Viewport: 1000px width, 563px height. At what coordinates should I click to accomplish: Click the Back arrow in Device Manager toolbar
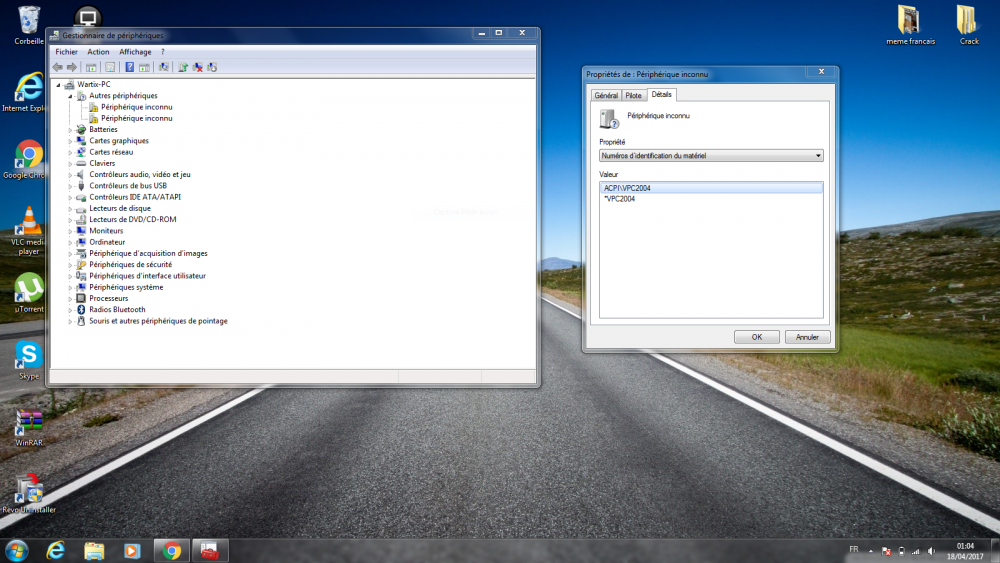(x=58, y=67)
